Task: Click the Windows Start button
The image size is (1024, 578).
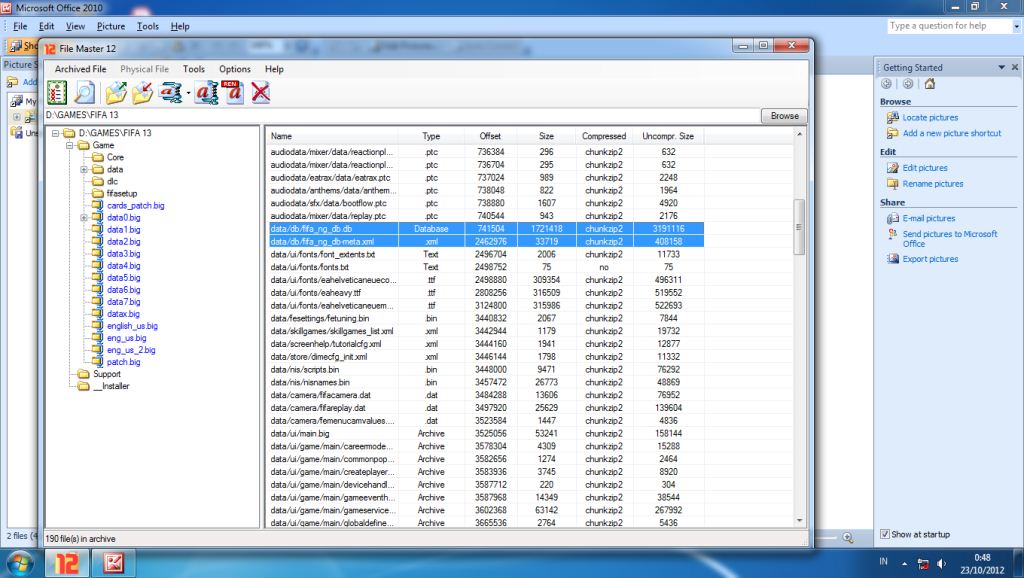Action: coord(19,563)
